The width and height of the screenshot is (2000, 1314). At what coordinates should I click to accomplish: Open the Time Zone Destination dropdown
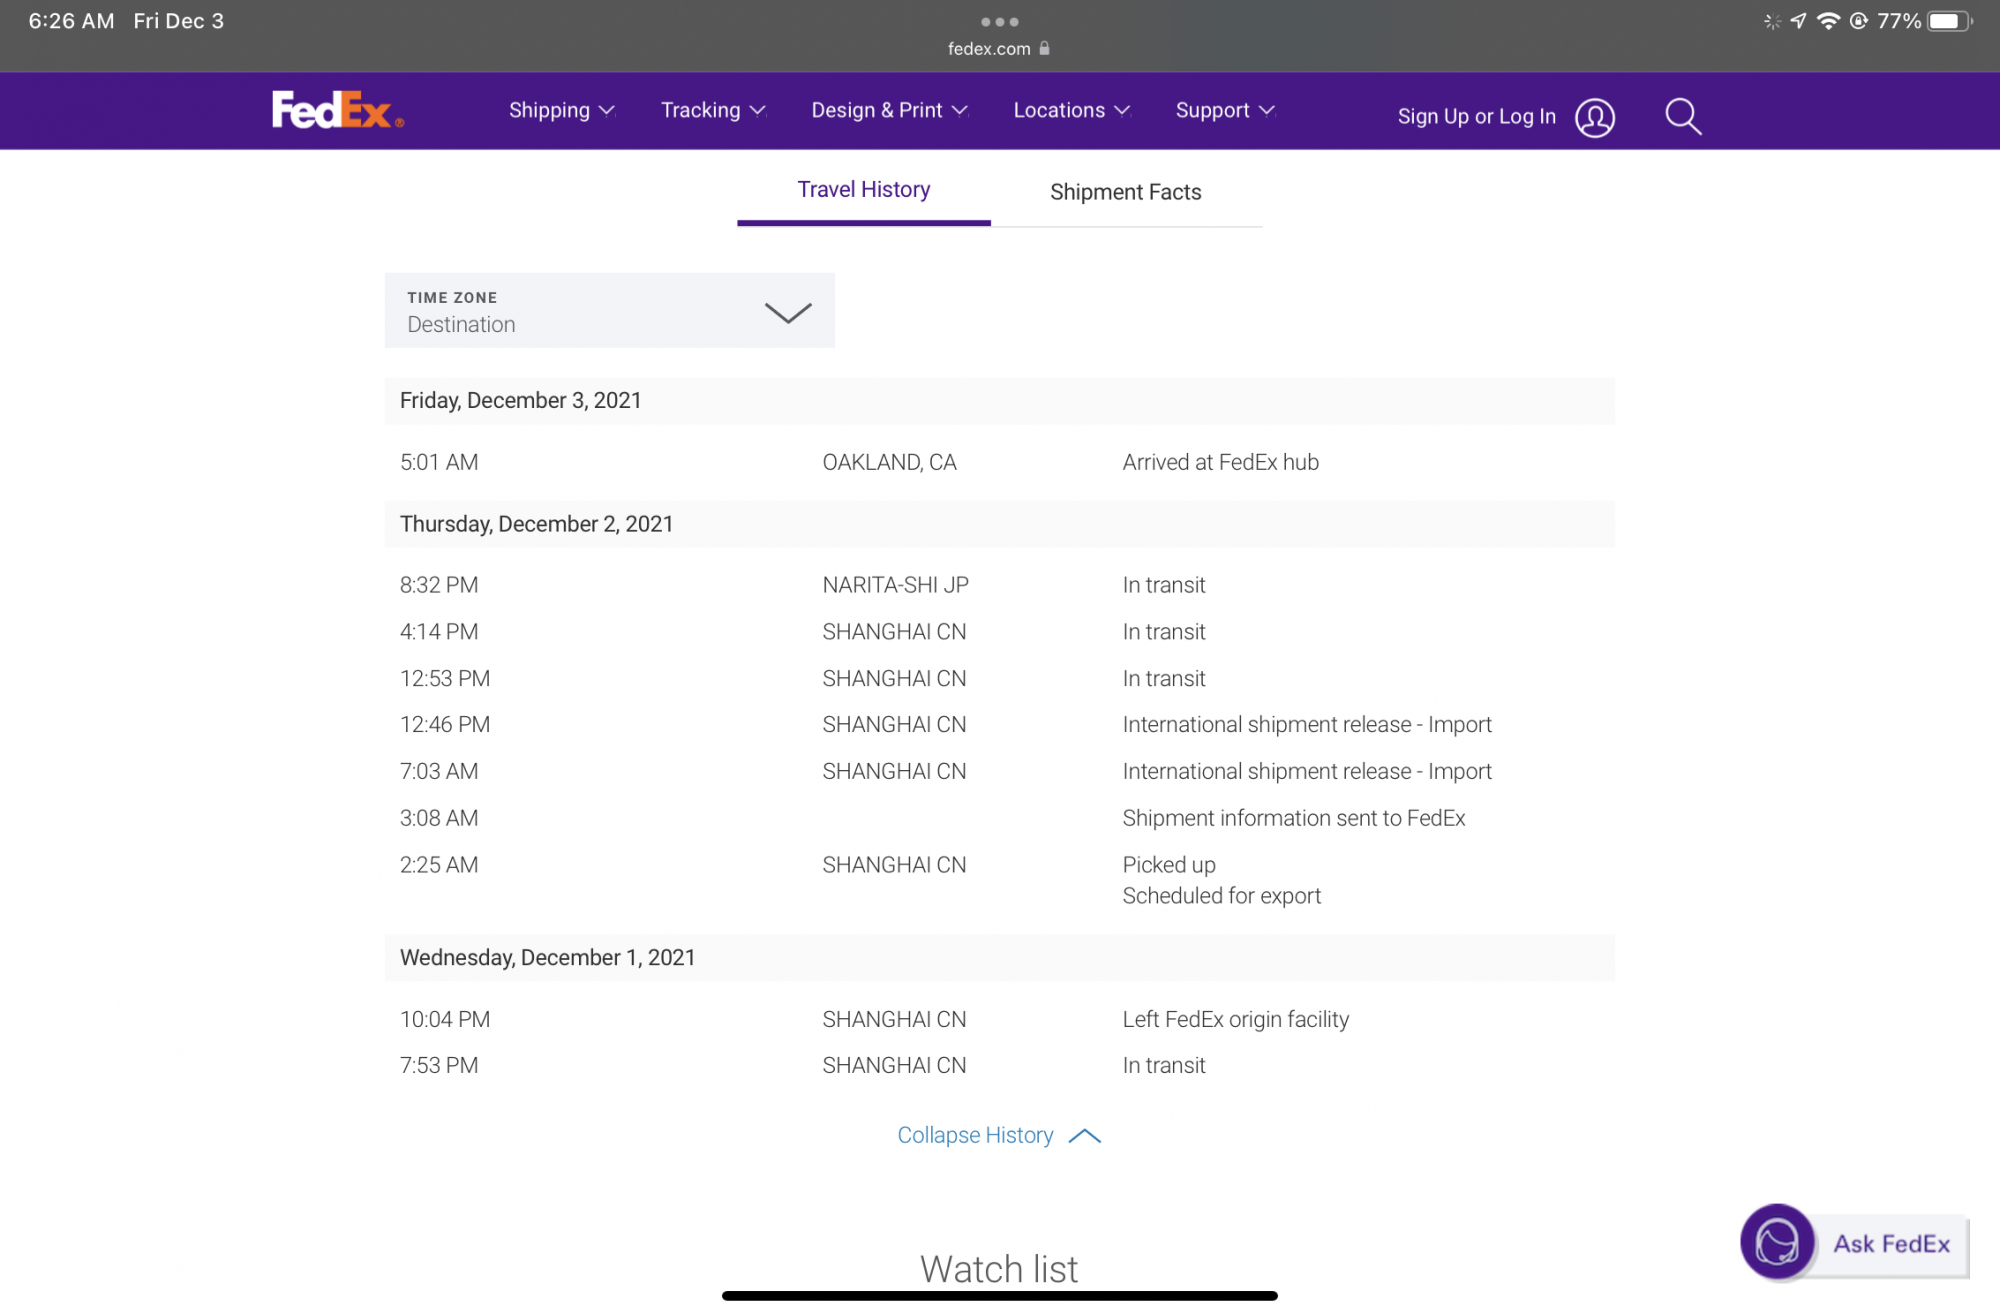pyautogui.click(x=609, y=311)
